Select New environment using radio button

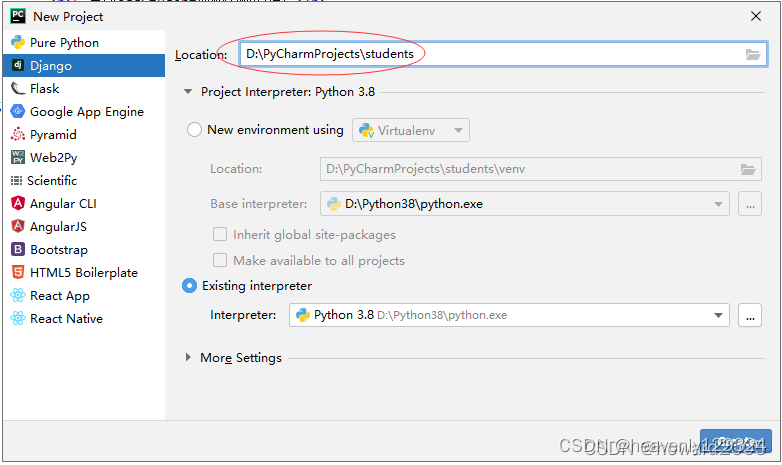coord(194,130)
